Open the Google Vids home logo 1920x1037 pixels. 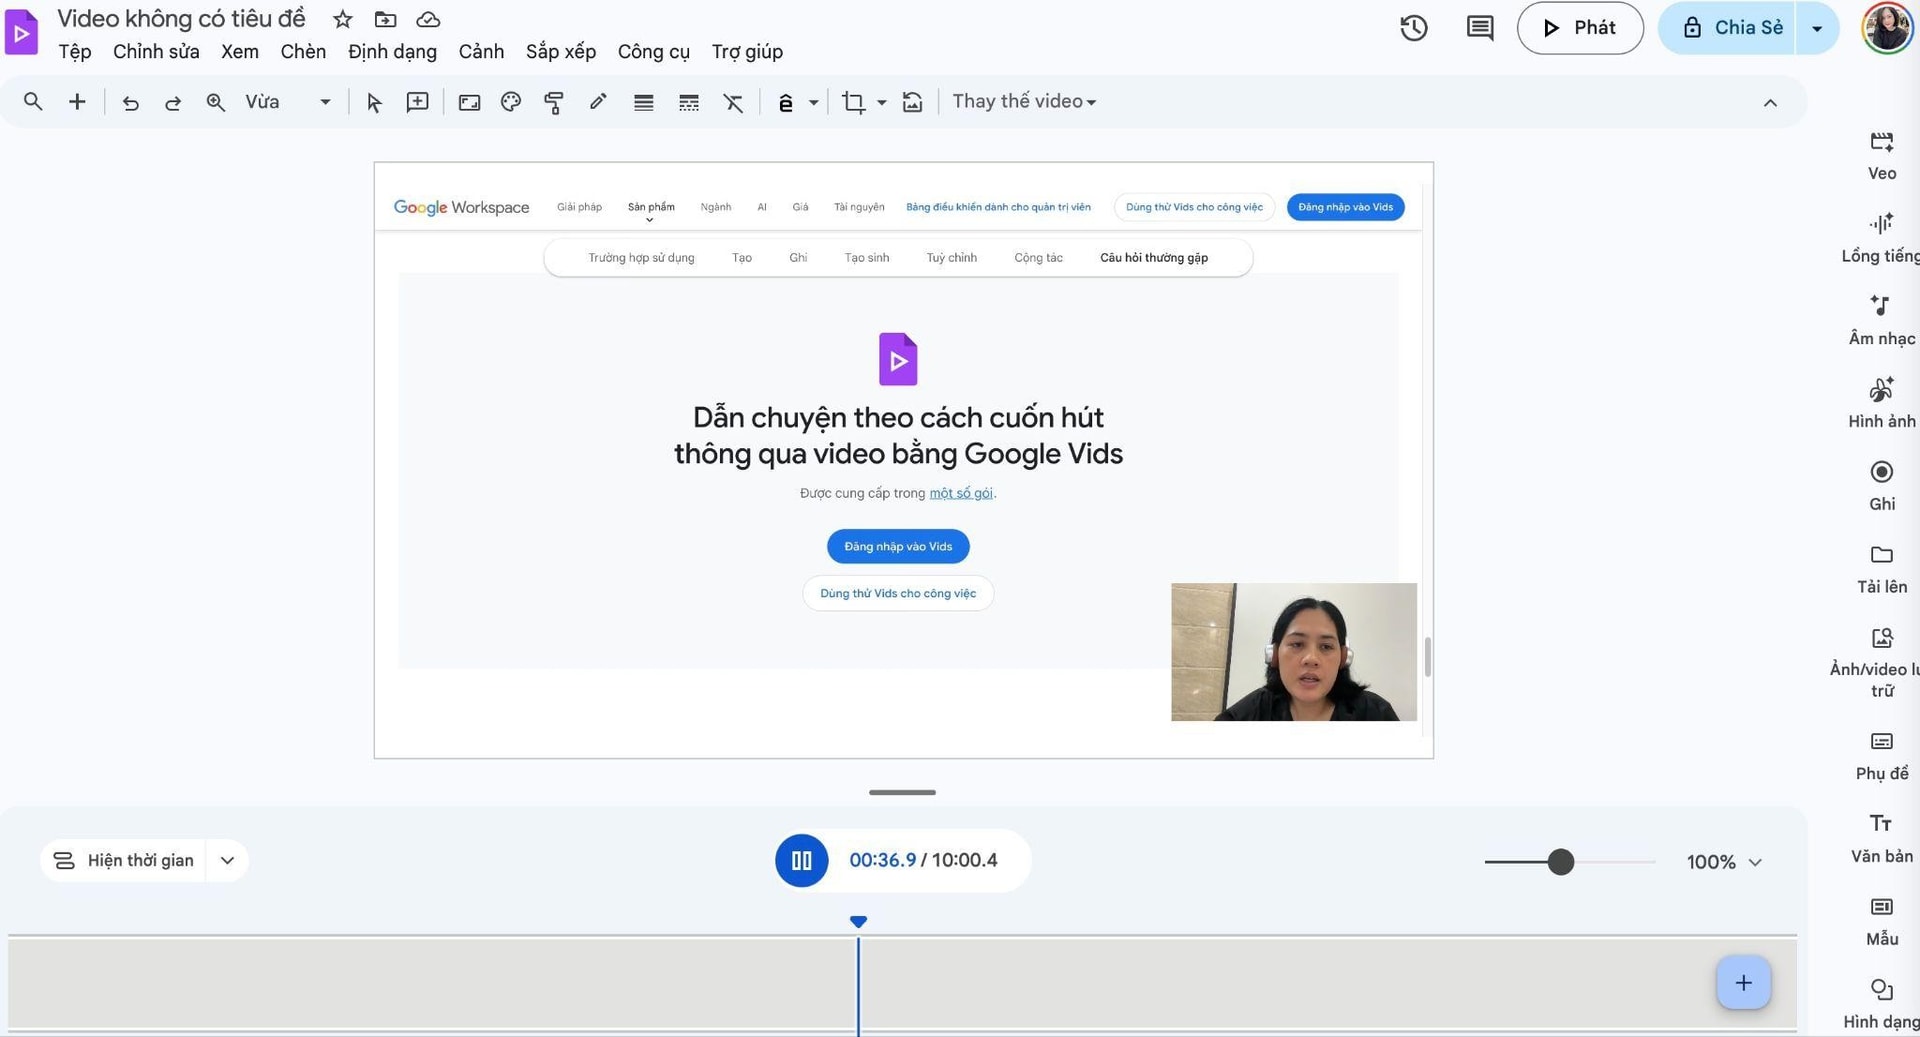coord(21,32)
